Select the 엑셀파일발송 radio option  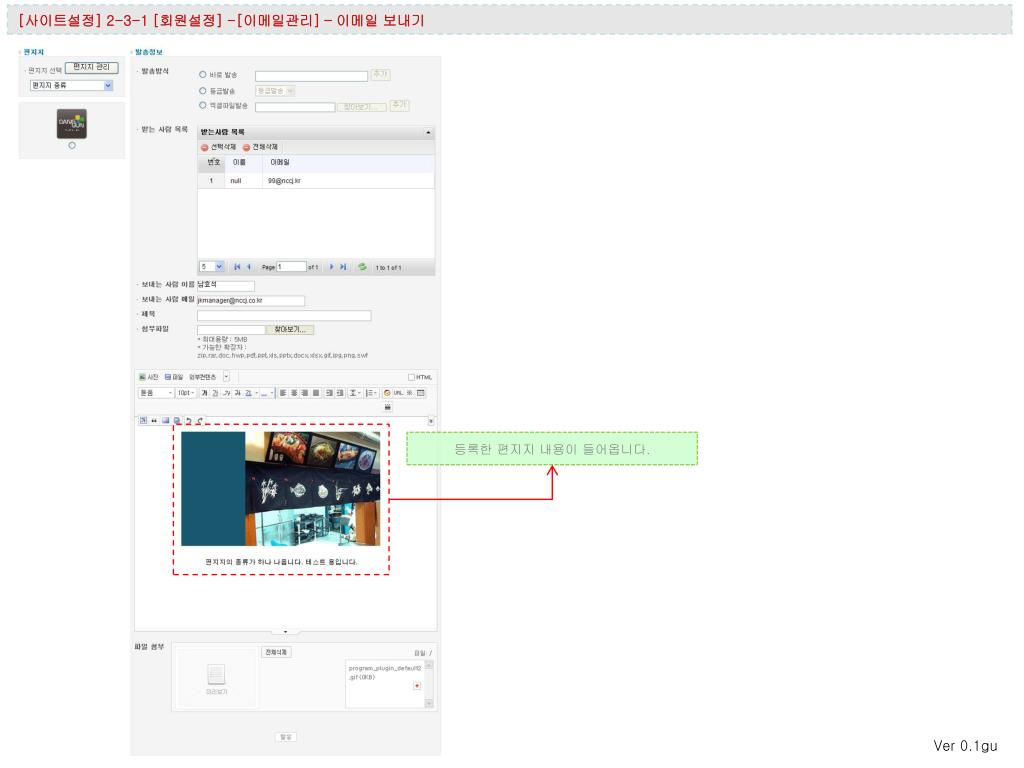click(202, 105)
